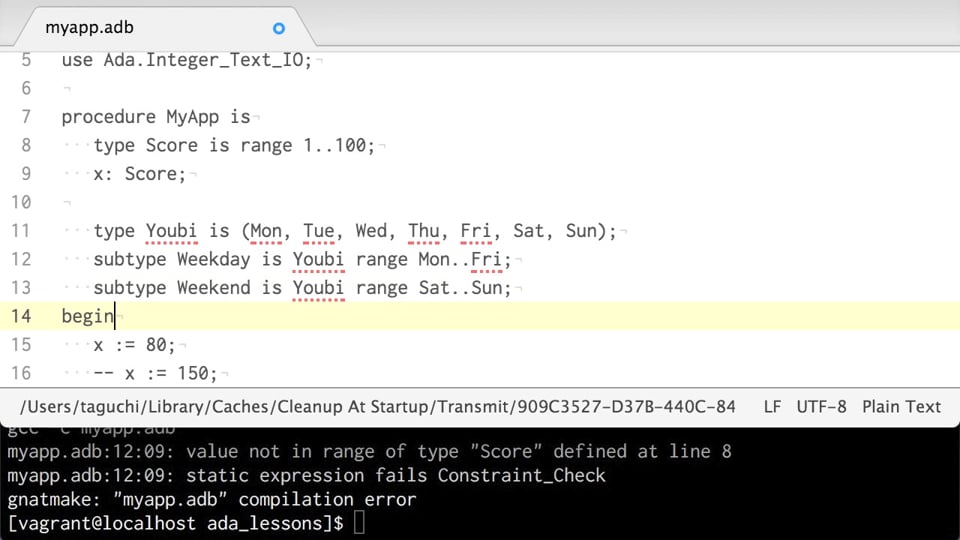
Task: Click line number 8 in the gutter
Action: coord(26,145)
